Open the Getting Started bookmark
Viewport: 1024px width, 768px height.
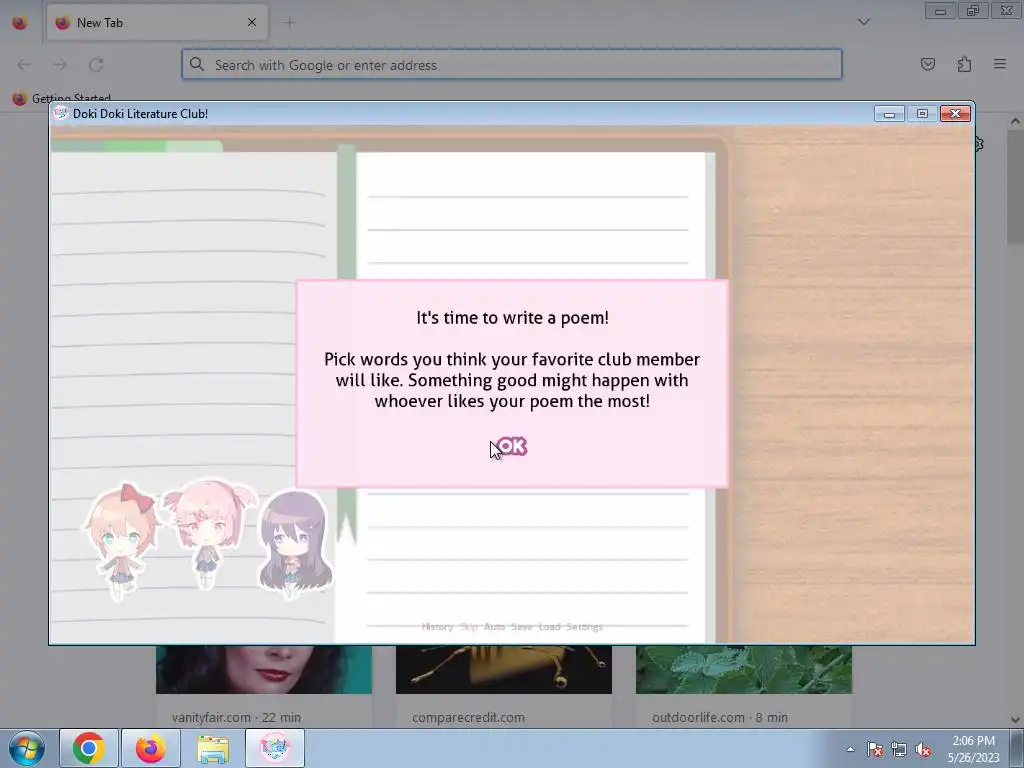pos(62,98)
